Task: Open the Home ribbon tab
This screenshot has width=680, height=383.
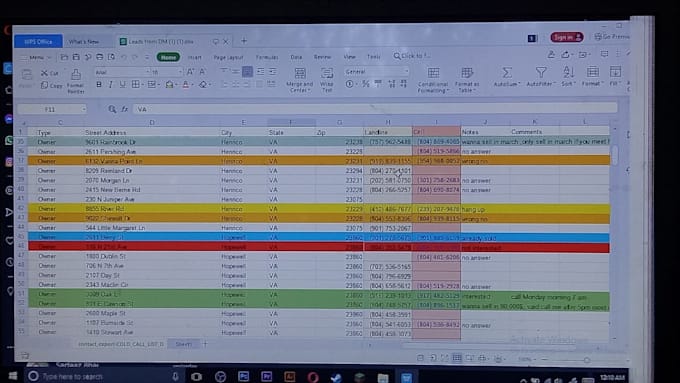Action: [168, 57]
